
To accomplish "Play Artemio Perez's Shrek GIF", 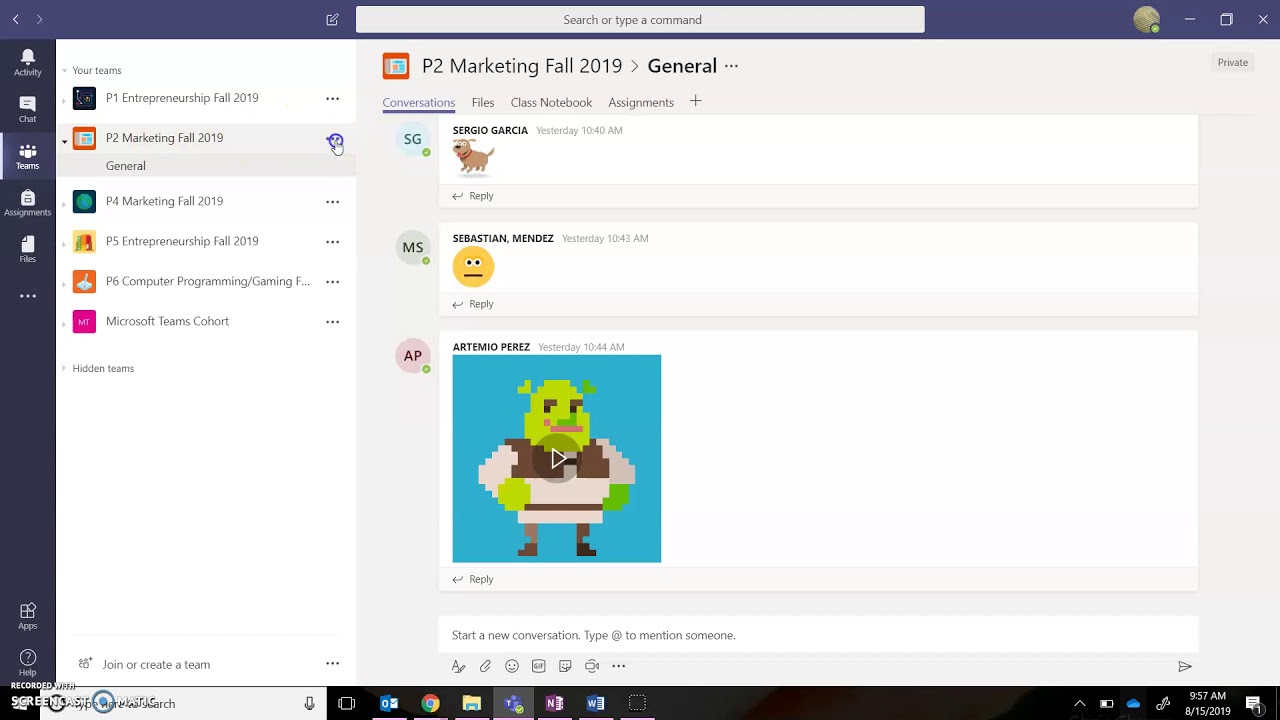I will point(557,459).
